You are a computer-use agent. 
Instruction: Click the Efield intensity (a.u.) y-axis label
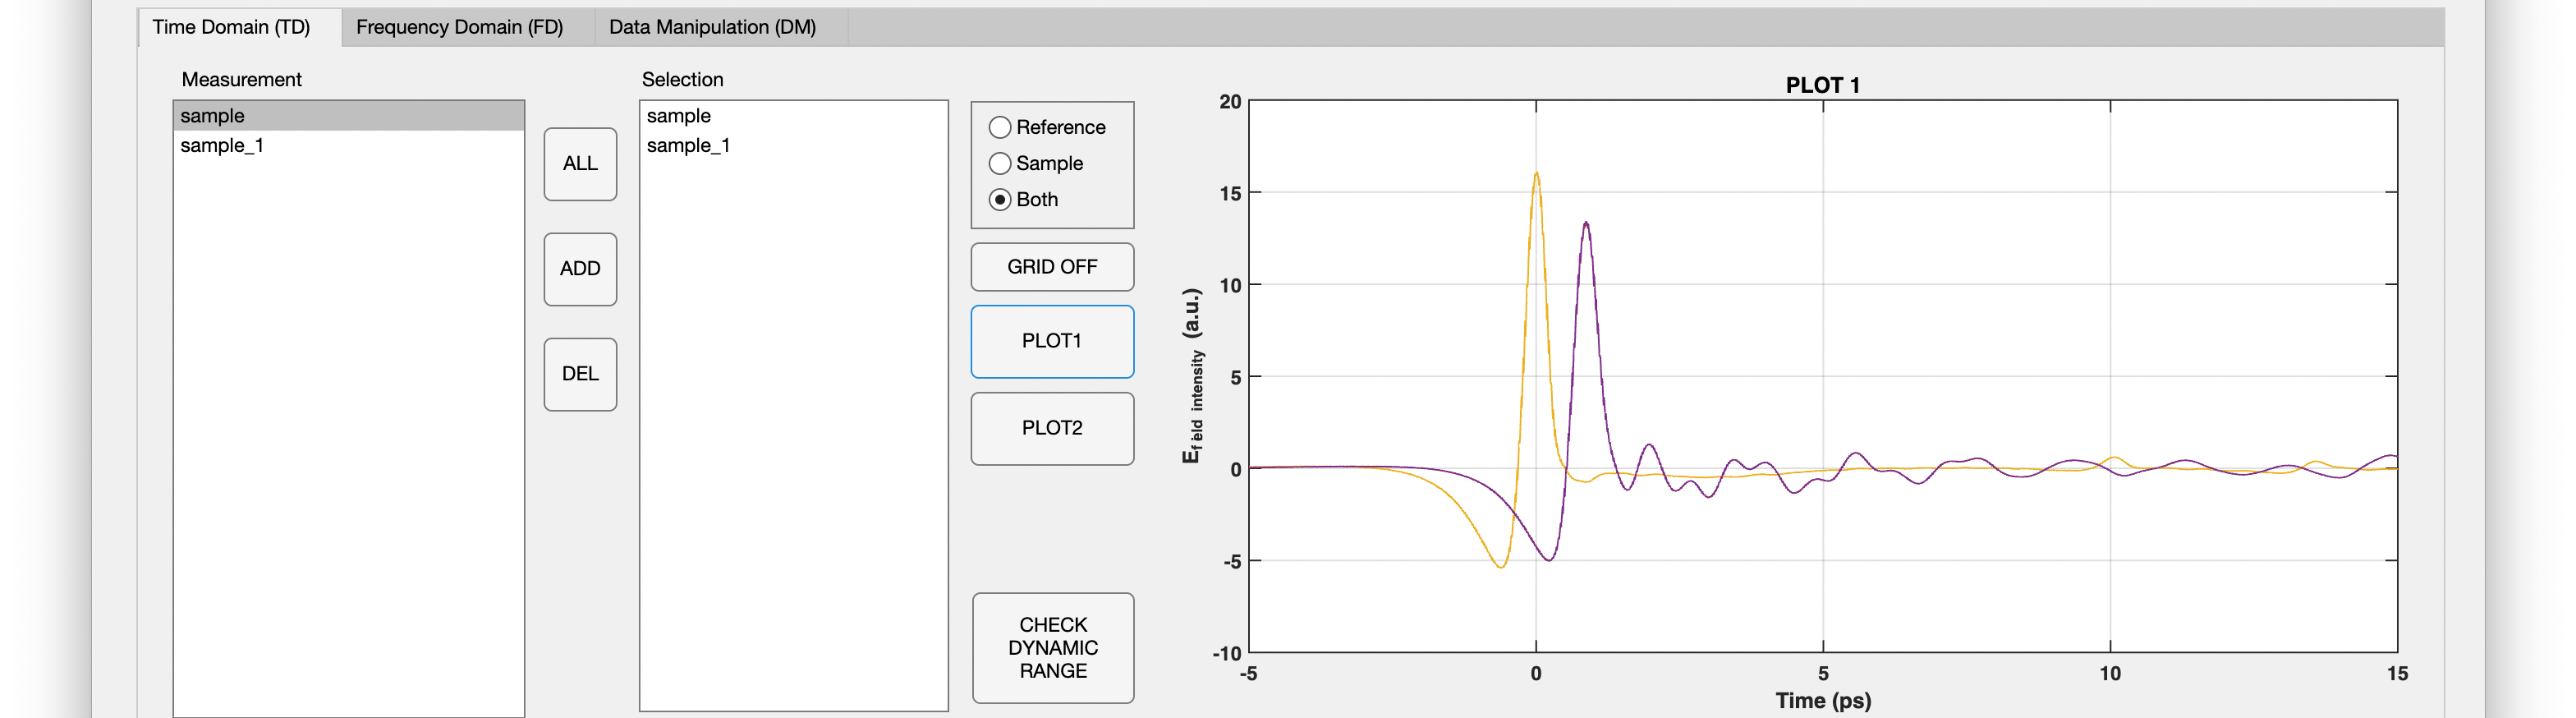pos(1192,376)
